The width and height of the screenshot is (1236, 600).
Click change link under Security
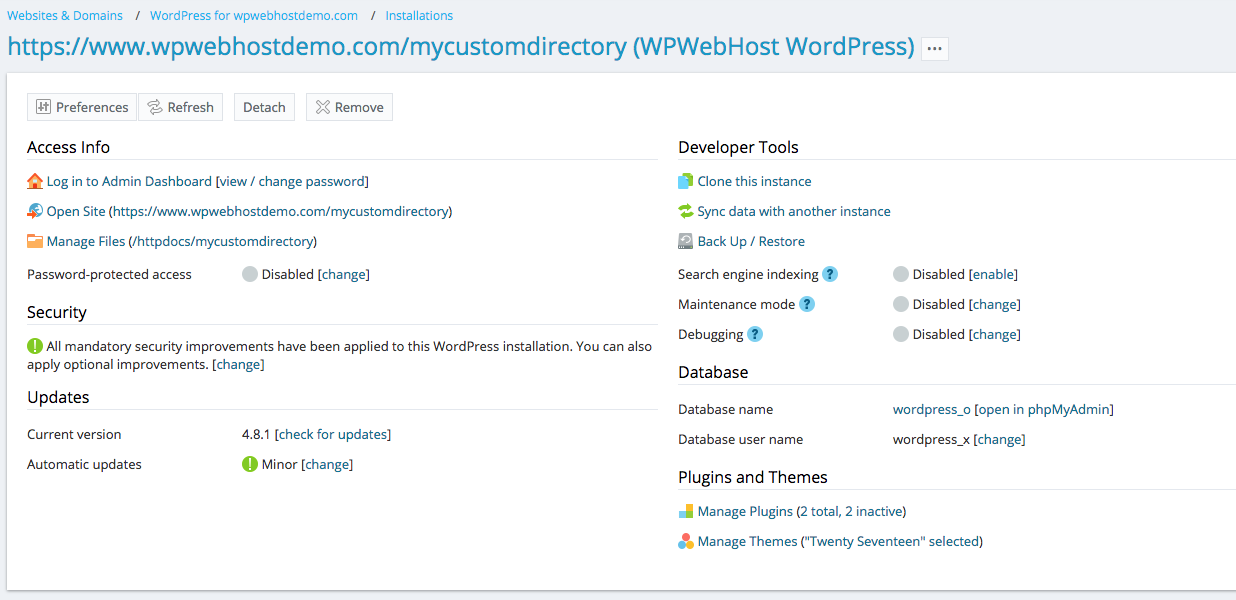coord(238,364)
